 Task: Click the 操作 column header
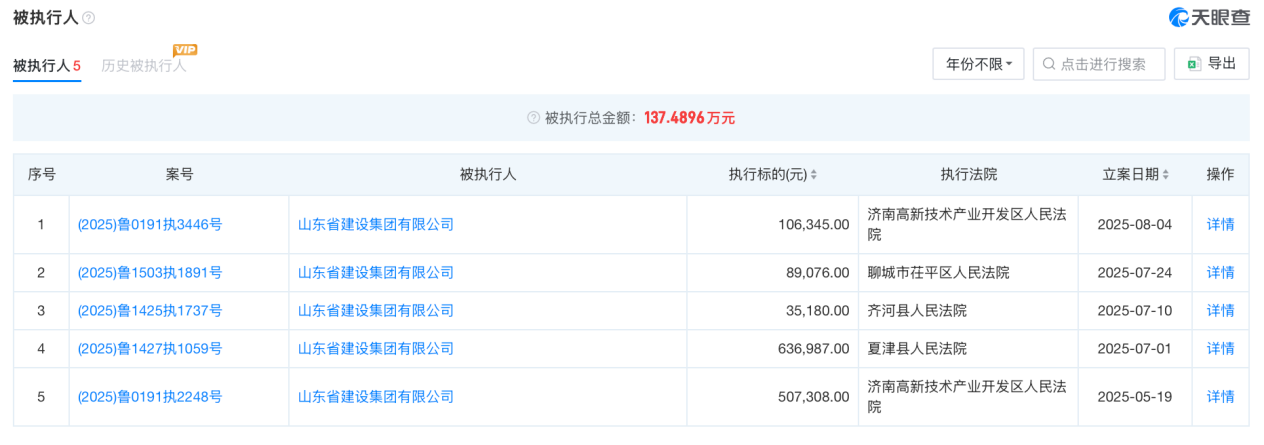tap(1220, 175)
